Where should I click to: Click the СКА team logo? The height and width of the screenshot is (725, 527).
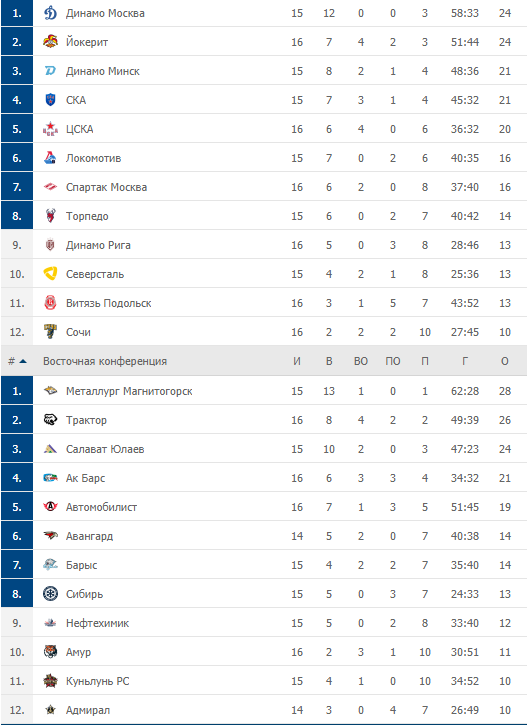click(50, 100)
